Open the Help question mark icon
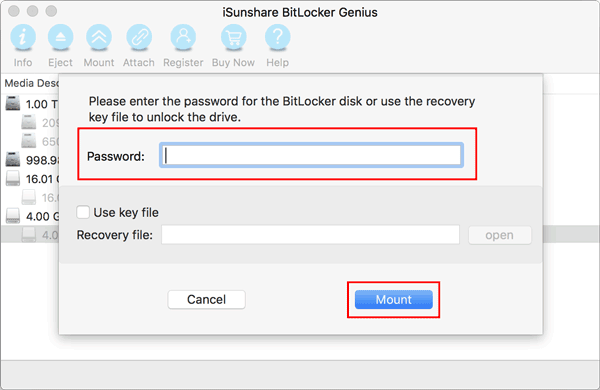600x390 pixels. [x=277, y=37]
